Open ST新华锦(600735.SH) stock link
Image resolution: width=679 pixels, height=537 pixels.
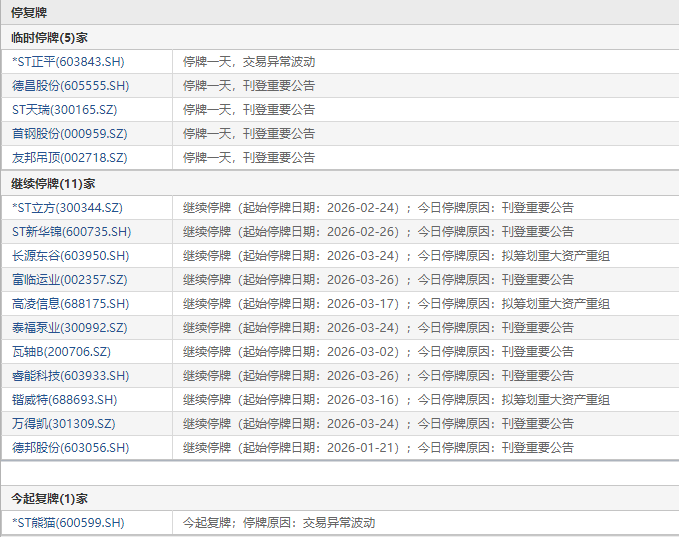click(x=71, y=232)
